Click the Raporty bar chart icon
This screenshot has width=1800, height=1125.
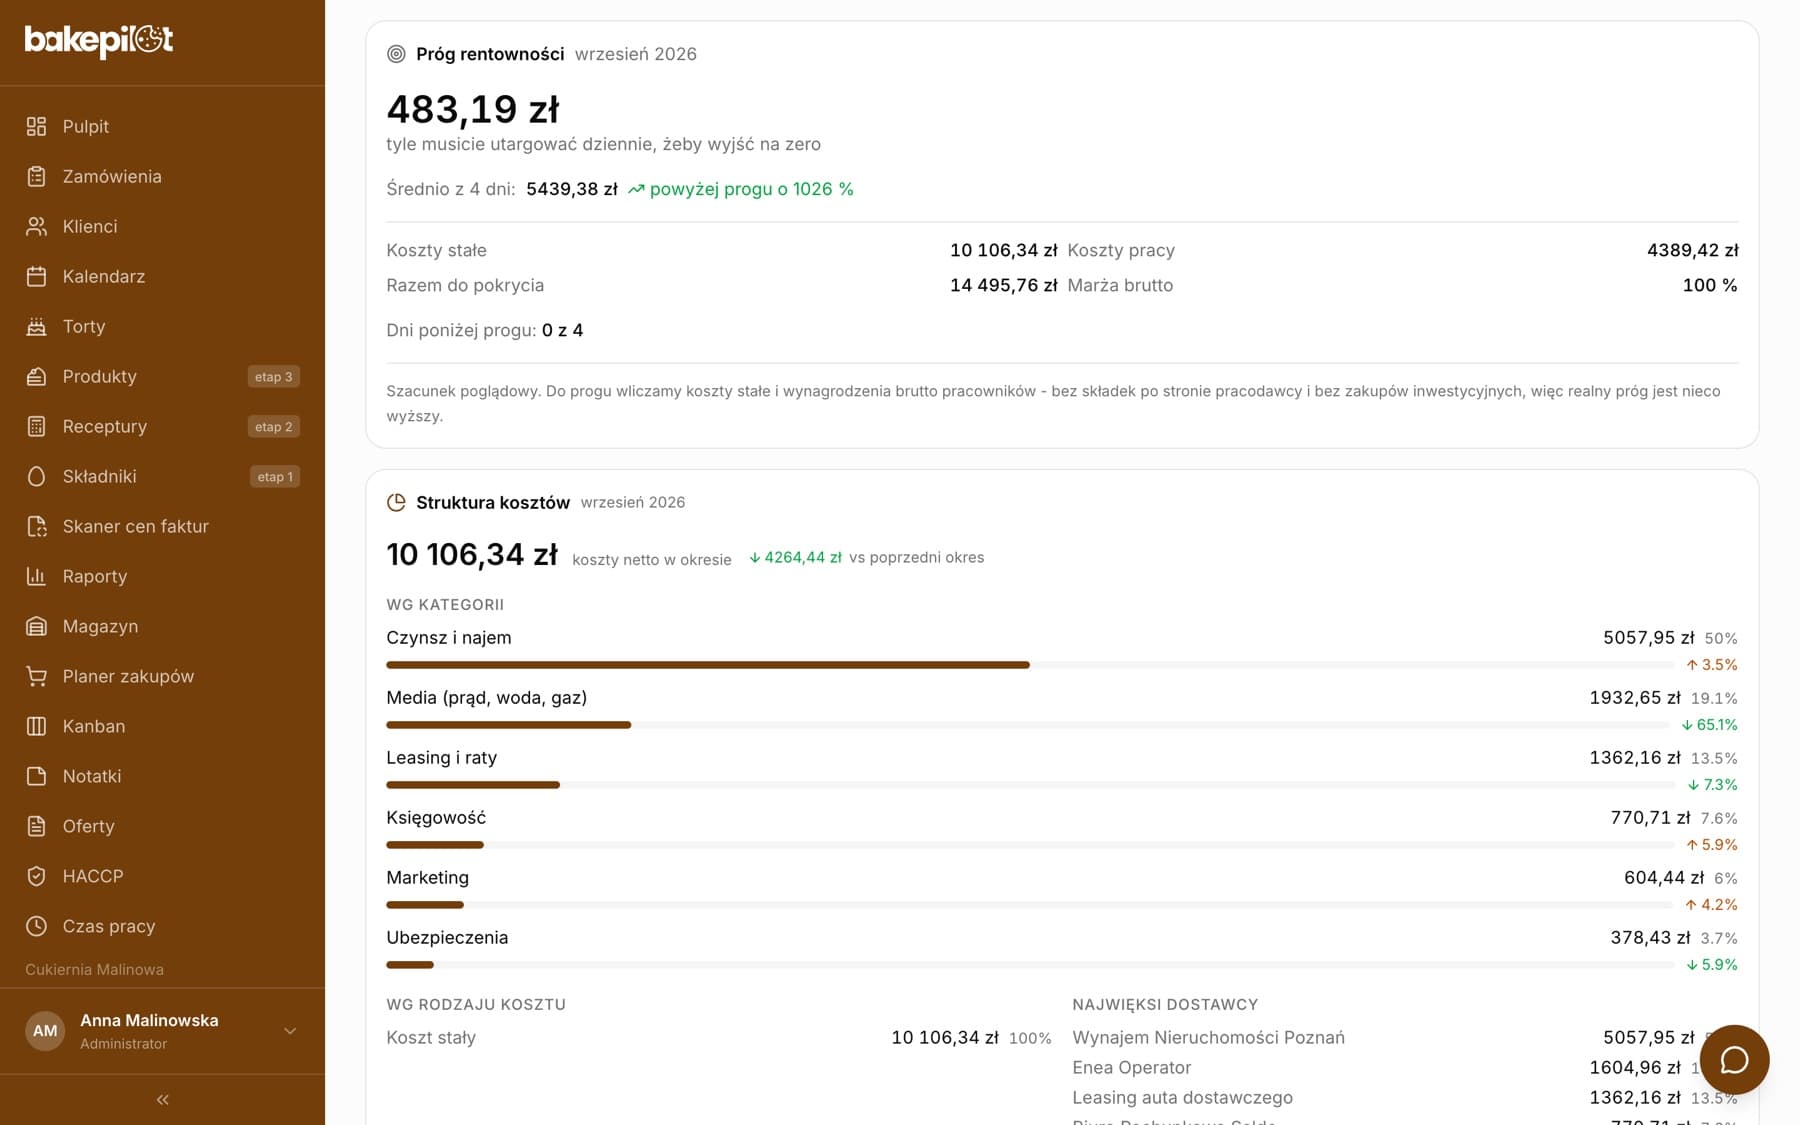36,576
